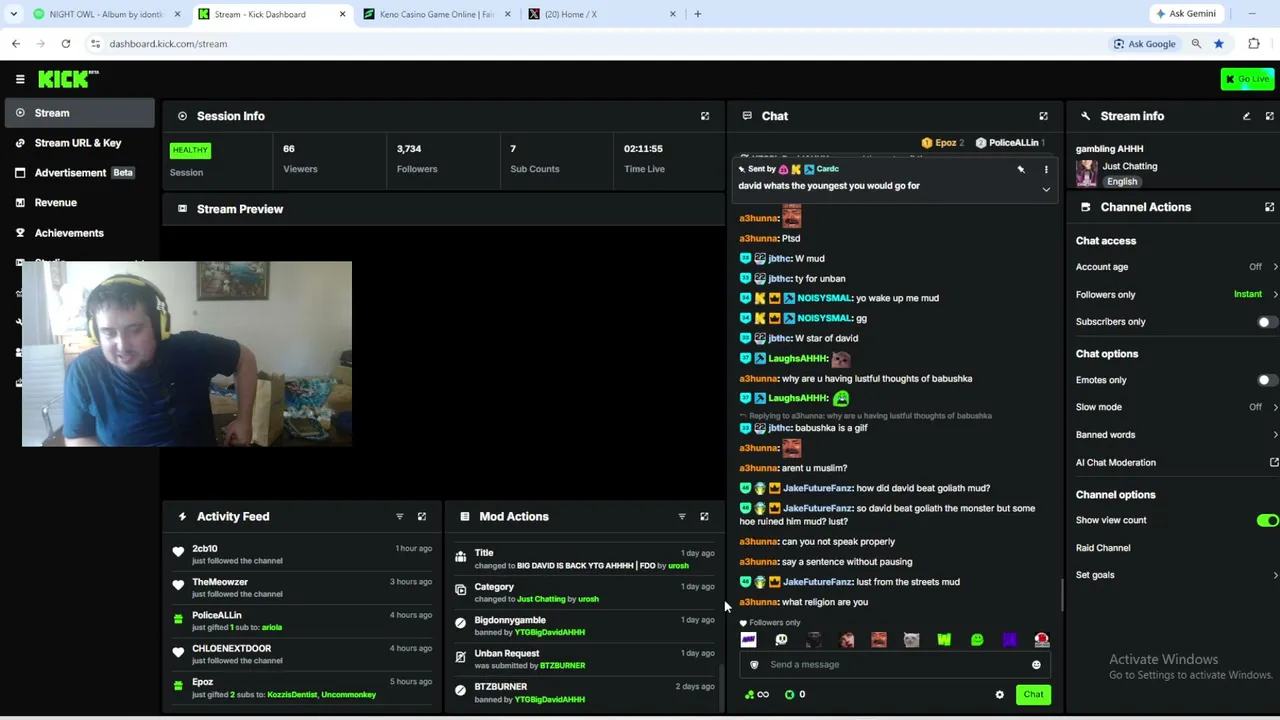
Task: Open Achievements page
Action: [x=78, y=233]
